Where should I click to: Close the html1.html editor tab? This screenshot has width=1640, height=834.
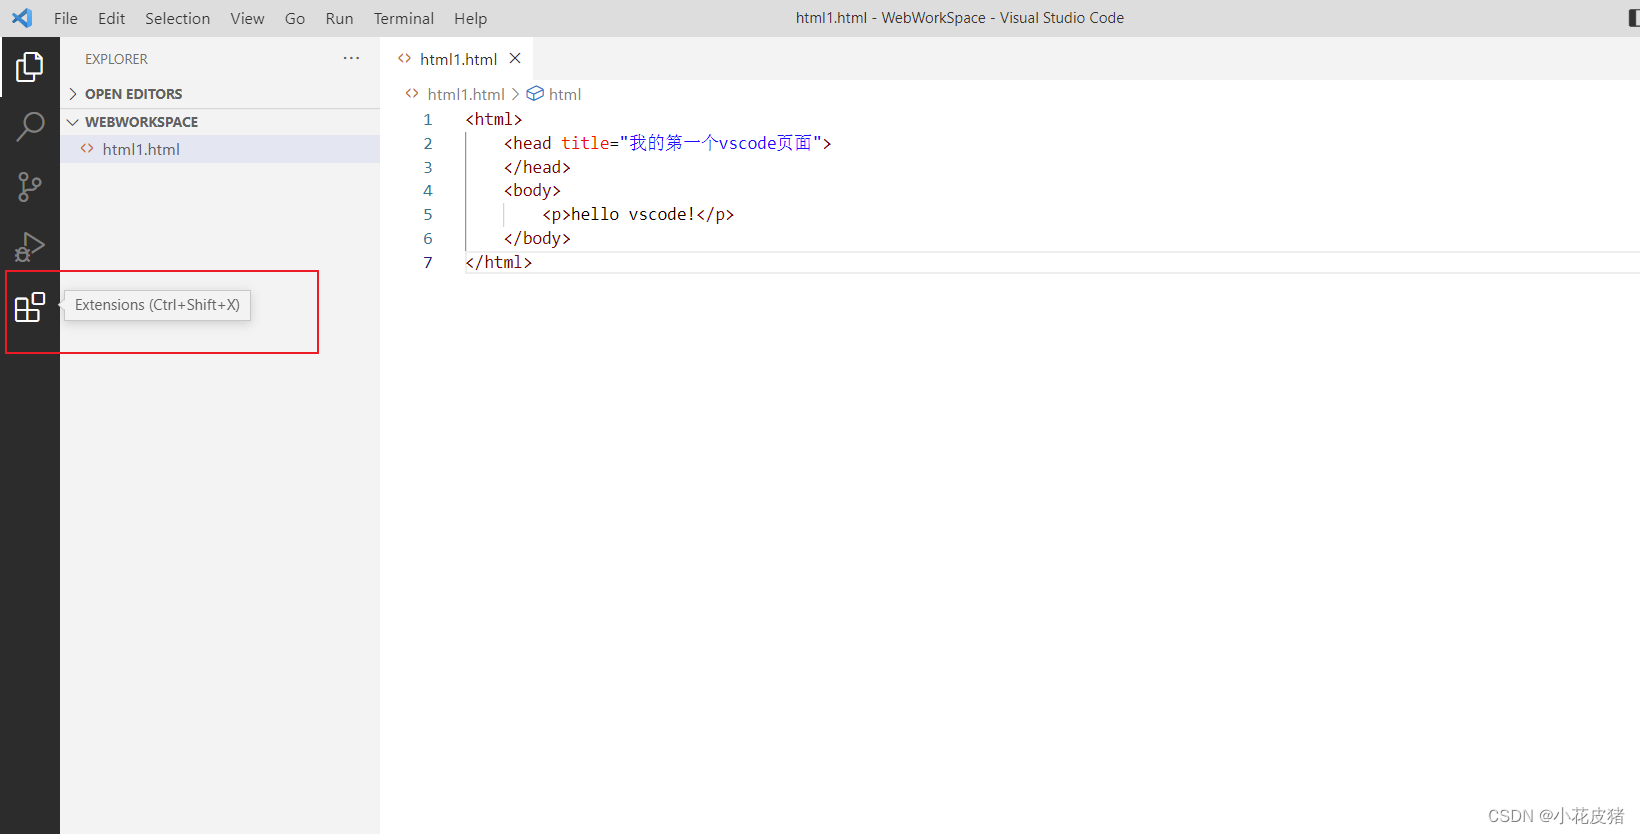[x=515, y=58]
